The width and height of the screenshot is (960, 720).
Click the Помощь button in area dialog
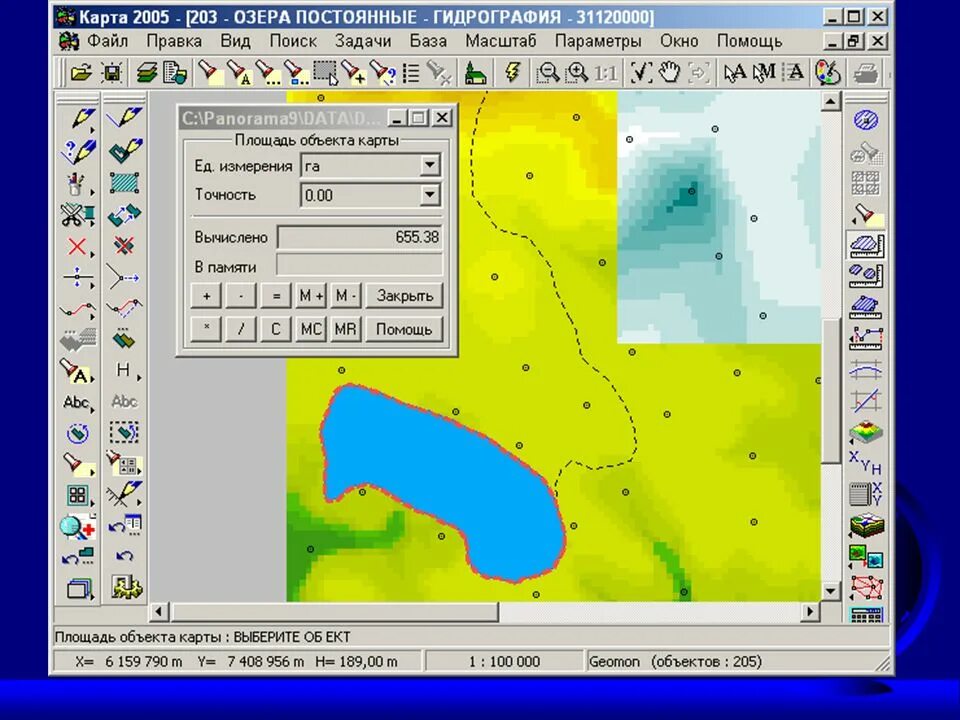tap(404, 329)
